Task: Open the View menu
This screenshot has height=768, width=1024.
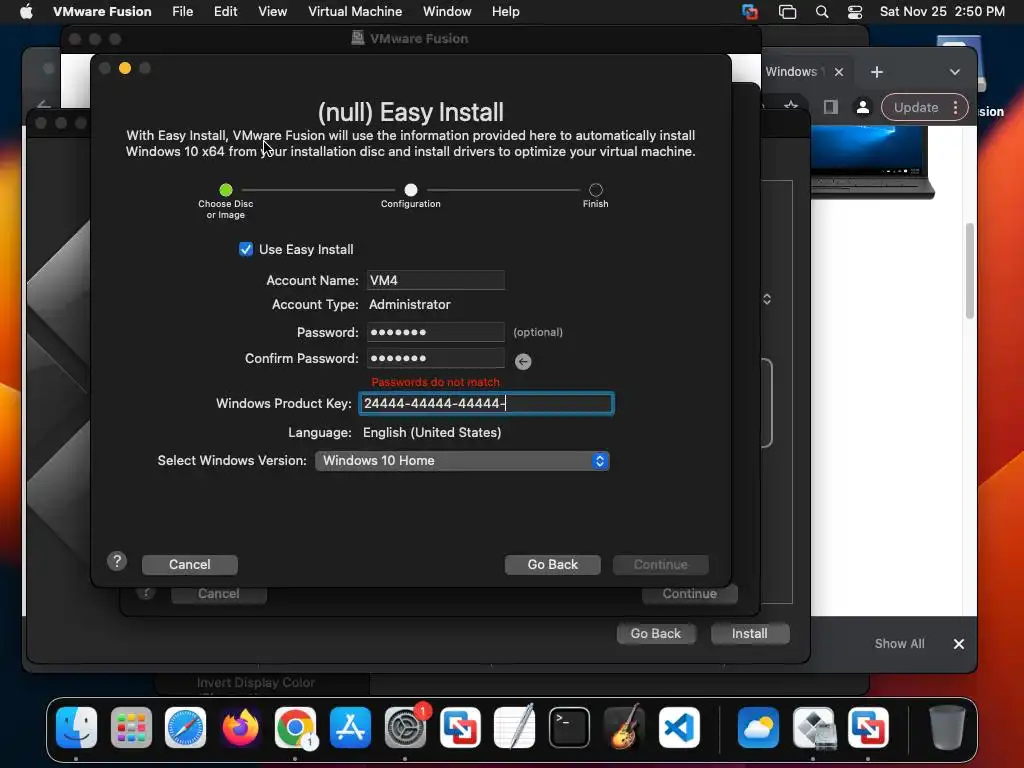Action: (x=272, y=11)
